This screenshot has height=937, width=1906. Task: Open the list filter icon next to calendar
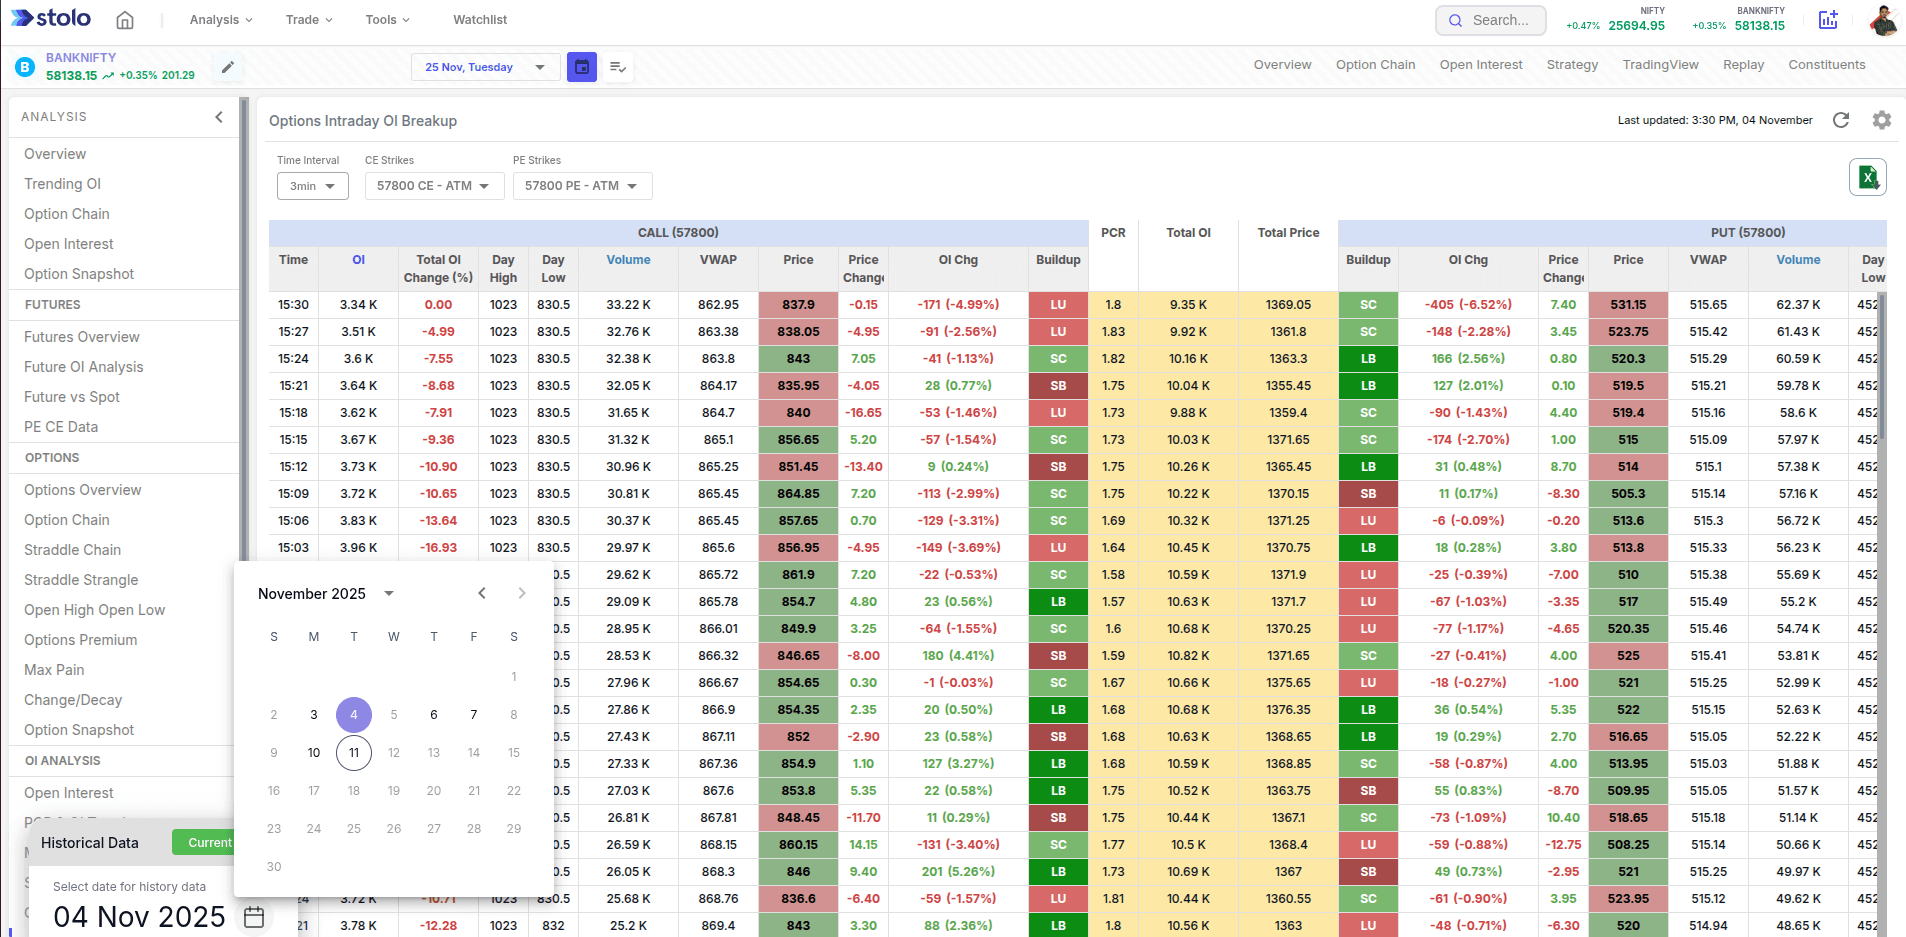(x=618, y=67)
